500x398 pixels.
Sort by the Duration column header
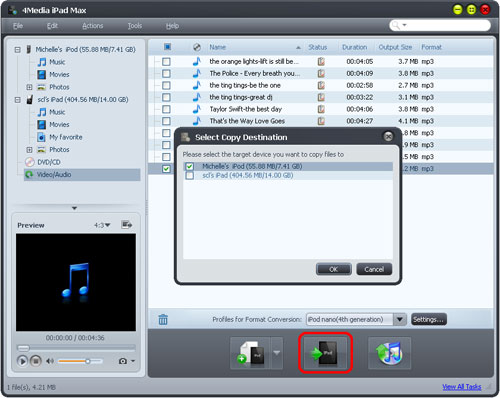click(354, 47)
